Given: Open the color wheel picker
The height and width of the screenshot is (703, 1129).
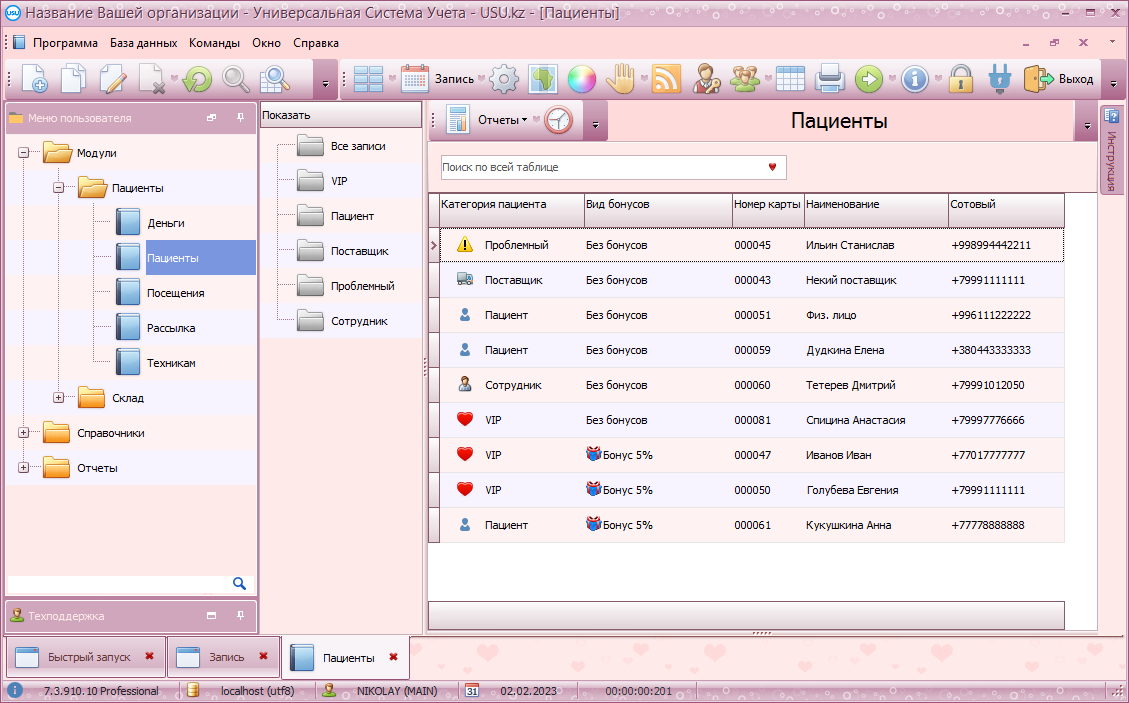Looking at the screenshot, I should point(581,79).
